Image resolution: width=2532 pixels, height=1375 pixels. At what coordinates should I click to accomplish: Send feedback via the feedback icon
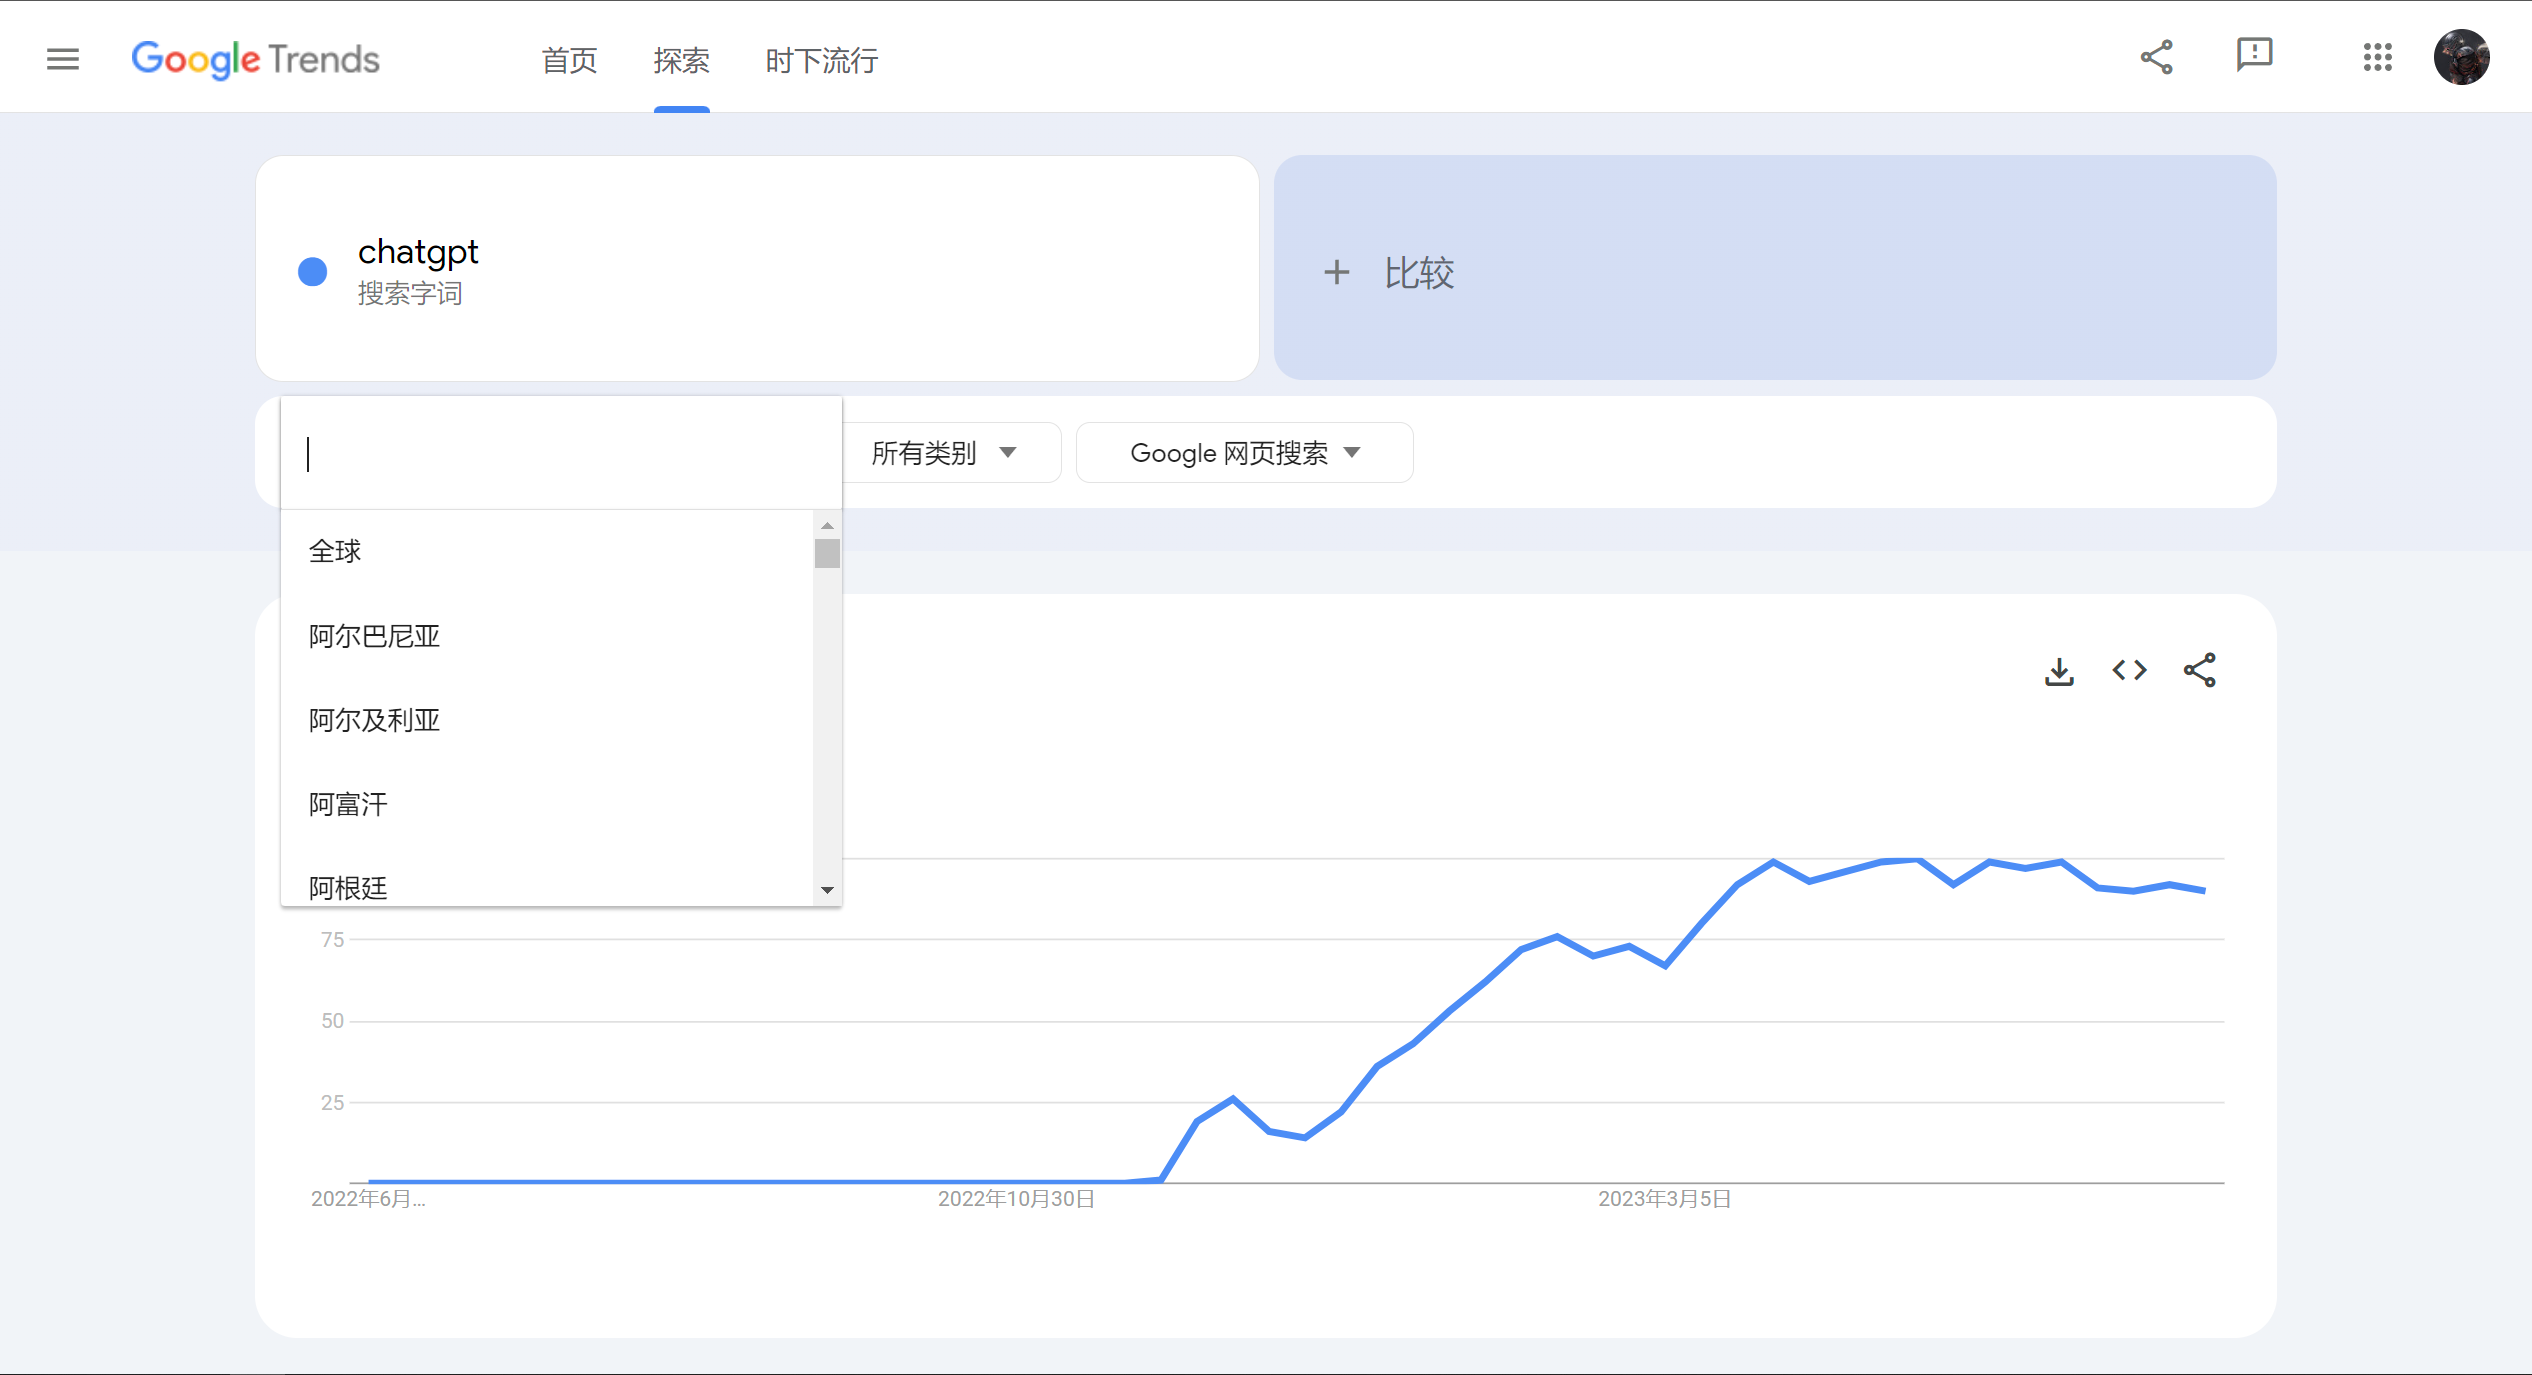[2254, 57]
